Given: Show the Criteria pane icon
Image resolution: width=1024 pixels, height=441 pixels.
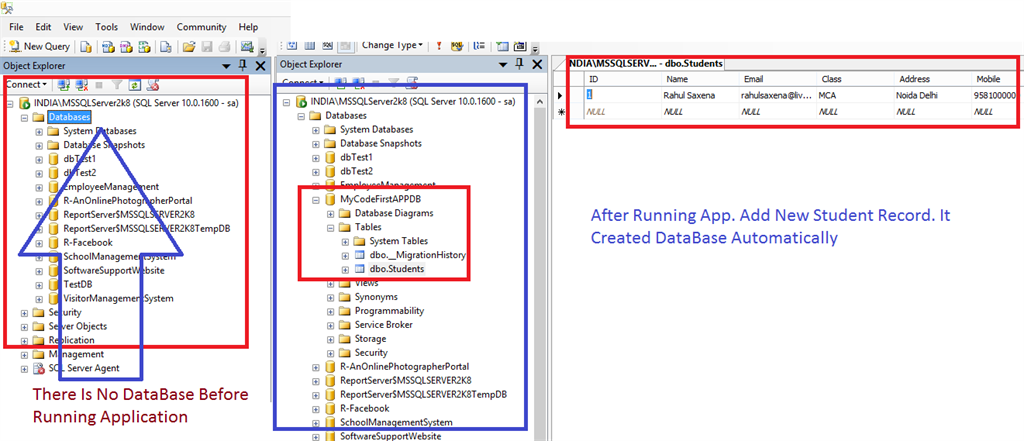Looking at the screenshot, I should coord(310,45).
